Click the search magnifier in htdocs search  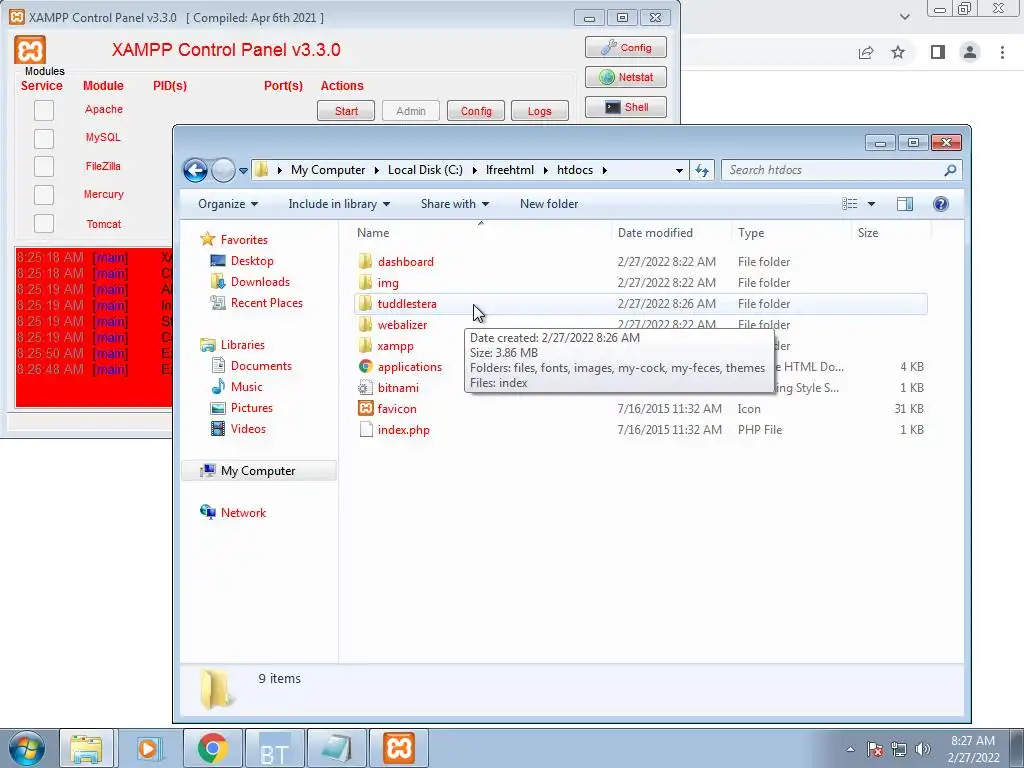(x=950, y=170)
